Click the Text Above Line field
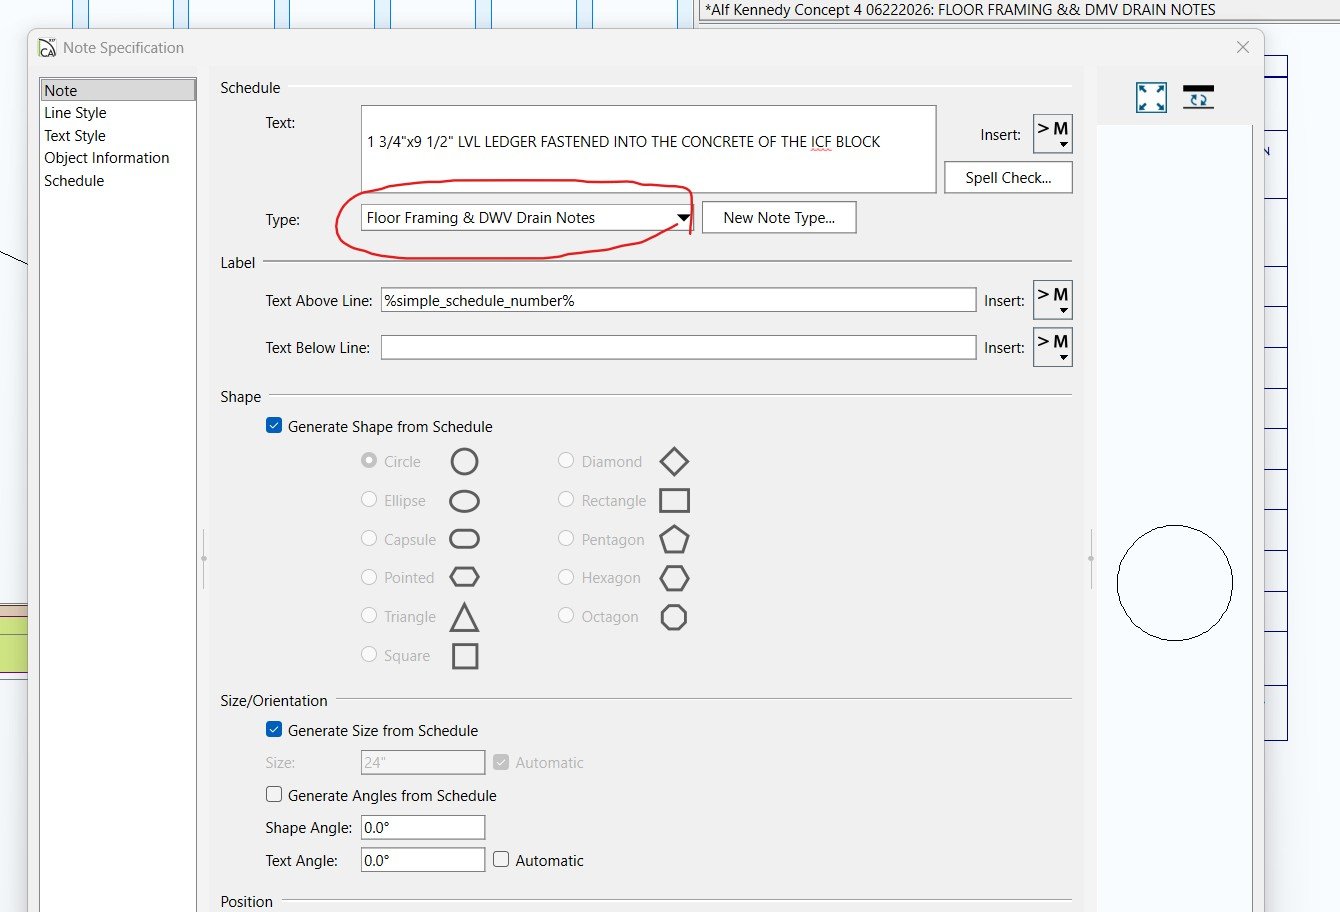 (678, 300)
